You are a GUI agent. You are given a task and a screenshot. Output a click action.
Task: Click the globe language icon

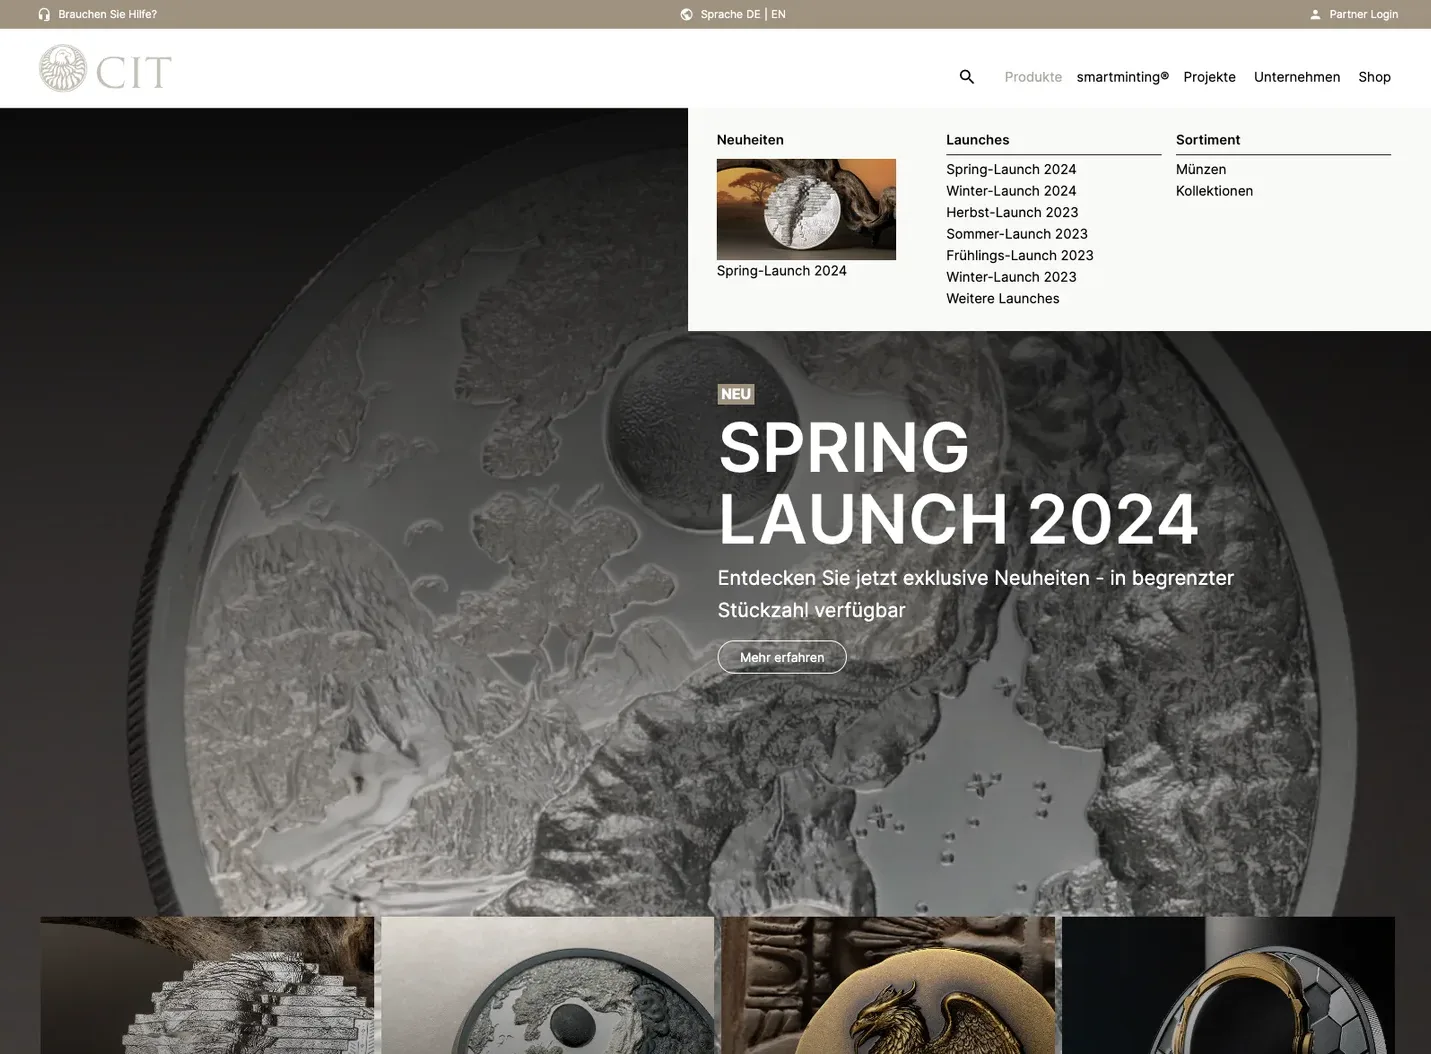coord(686,14)
